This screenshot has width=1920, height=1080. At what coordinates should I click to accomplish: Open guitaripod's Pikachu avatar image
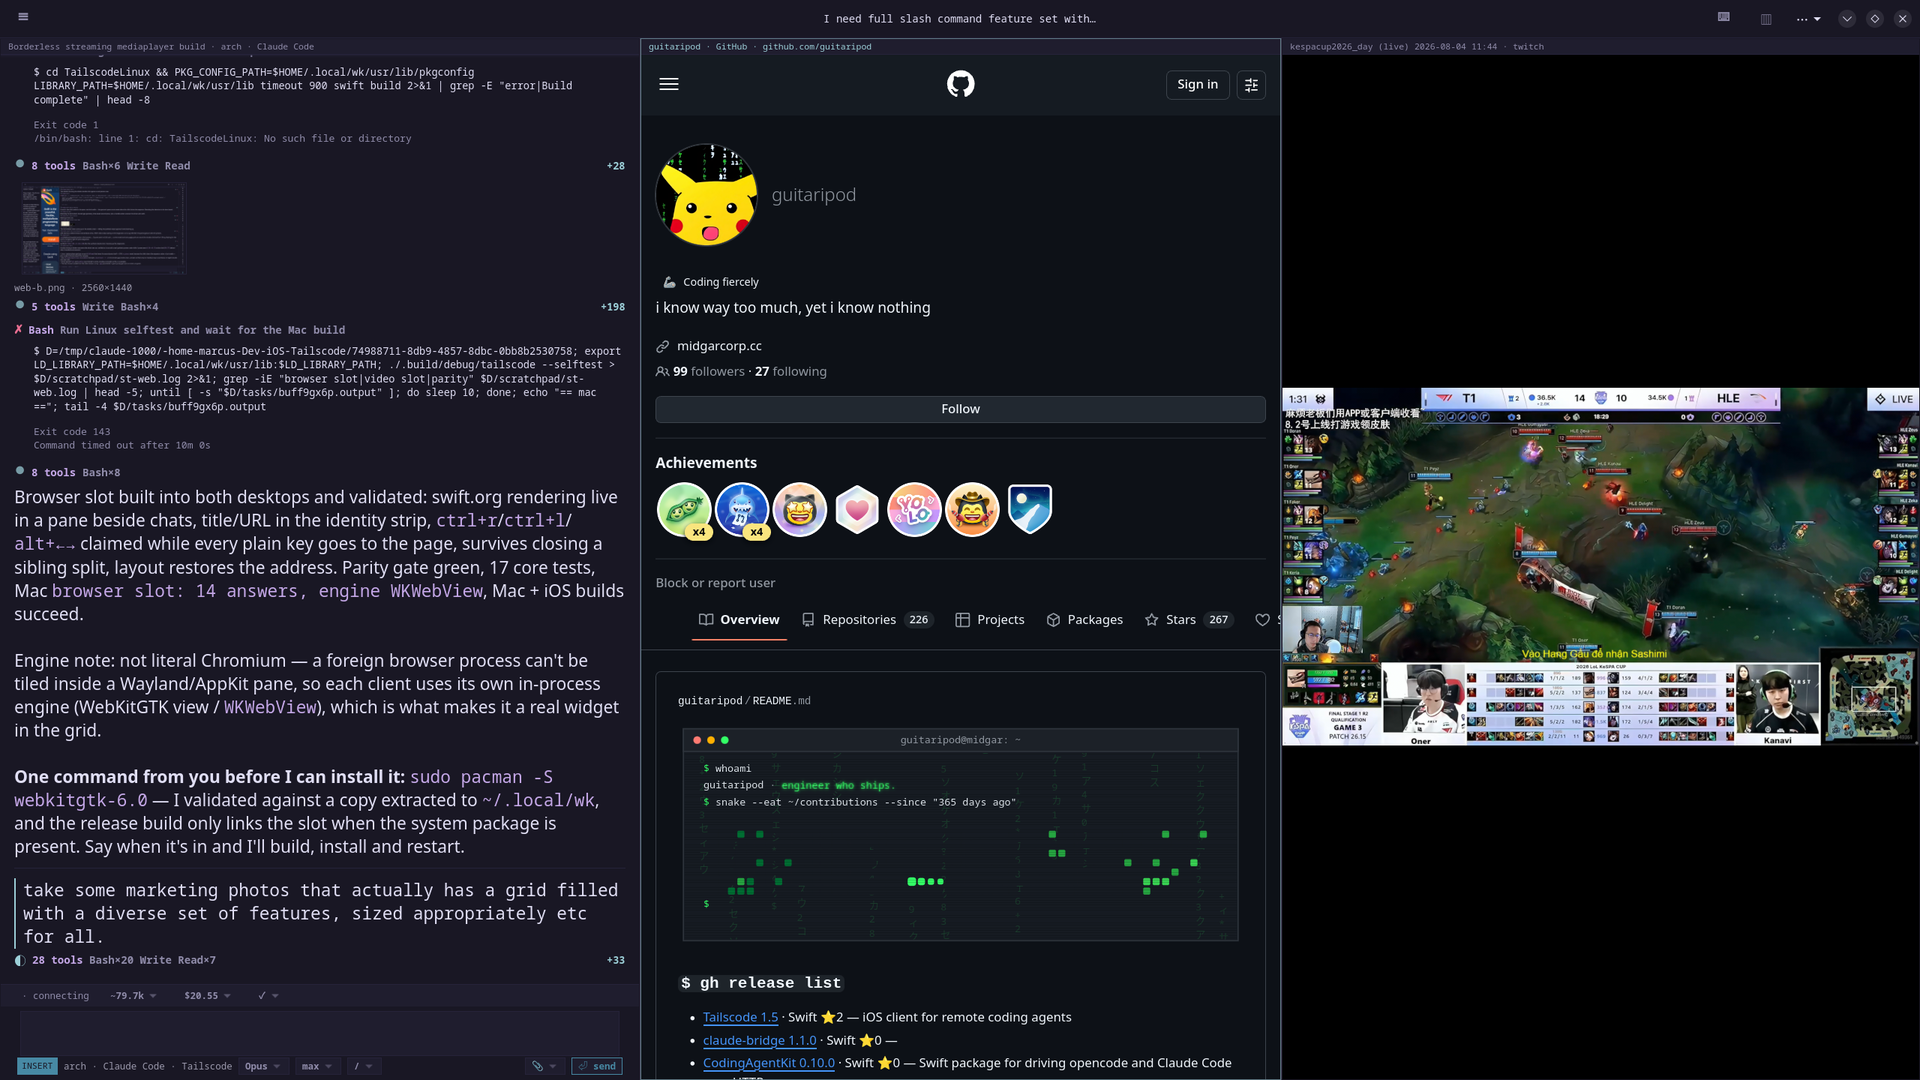[x=706, y=195]
